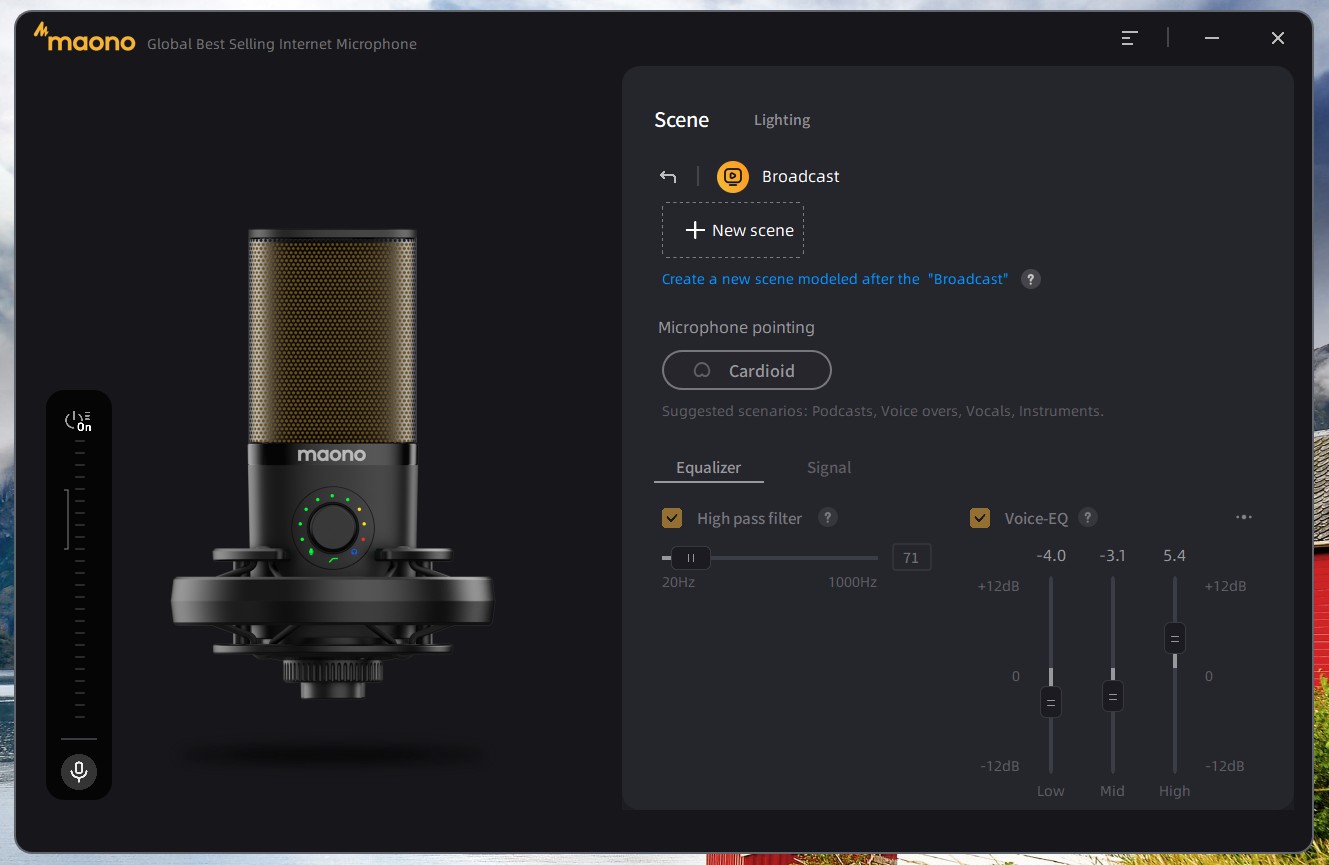Click the Mid EQ value -3.1
This screenshot has height=865, width=1329.
coord(1113,556)
